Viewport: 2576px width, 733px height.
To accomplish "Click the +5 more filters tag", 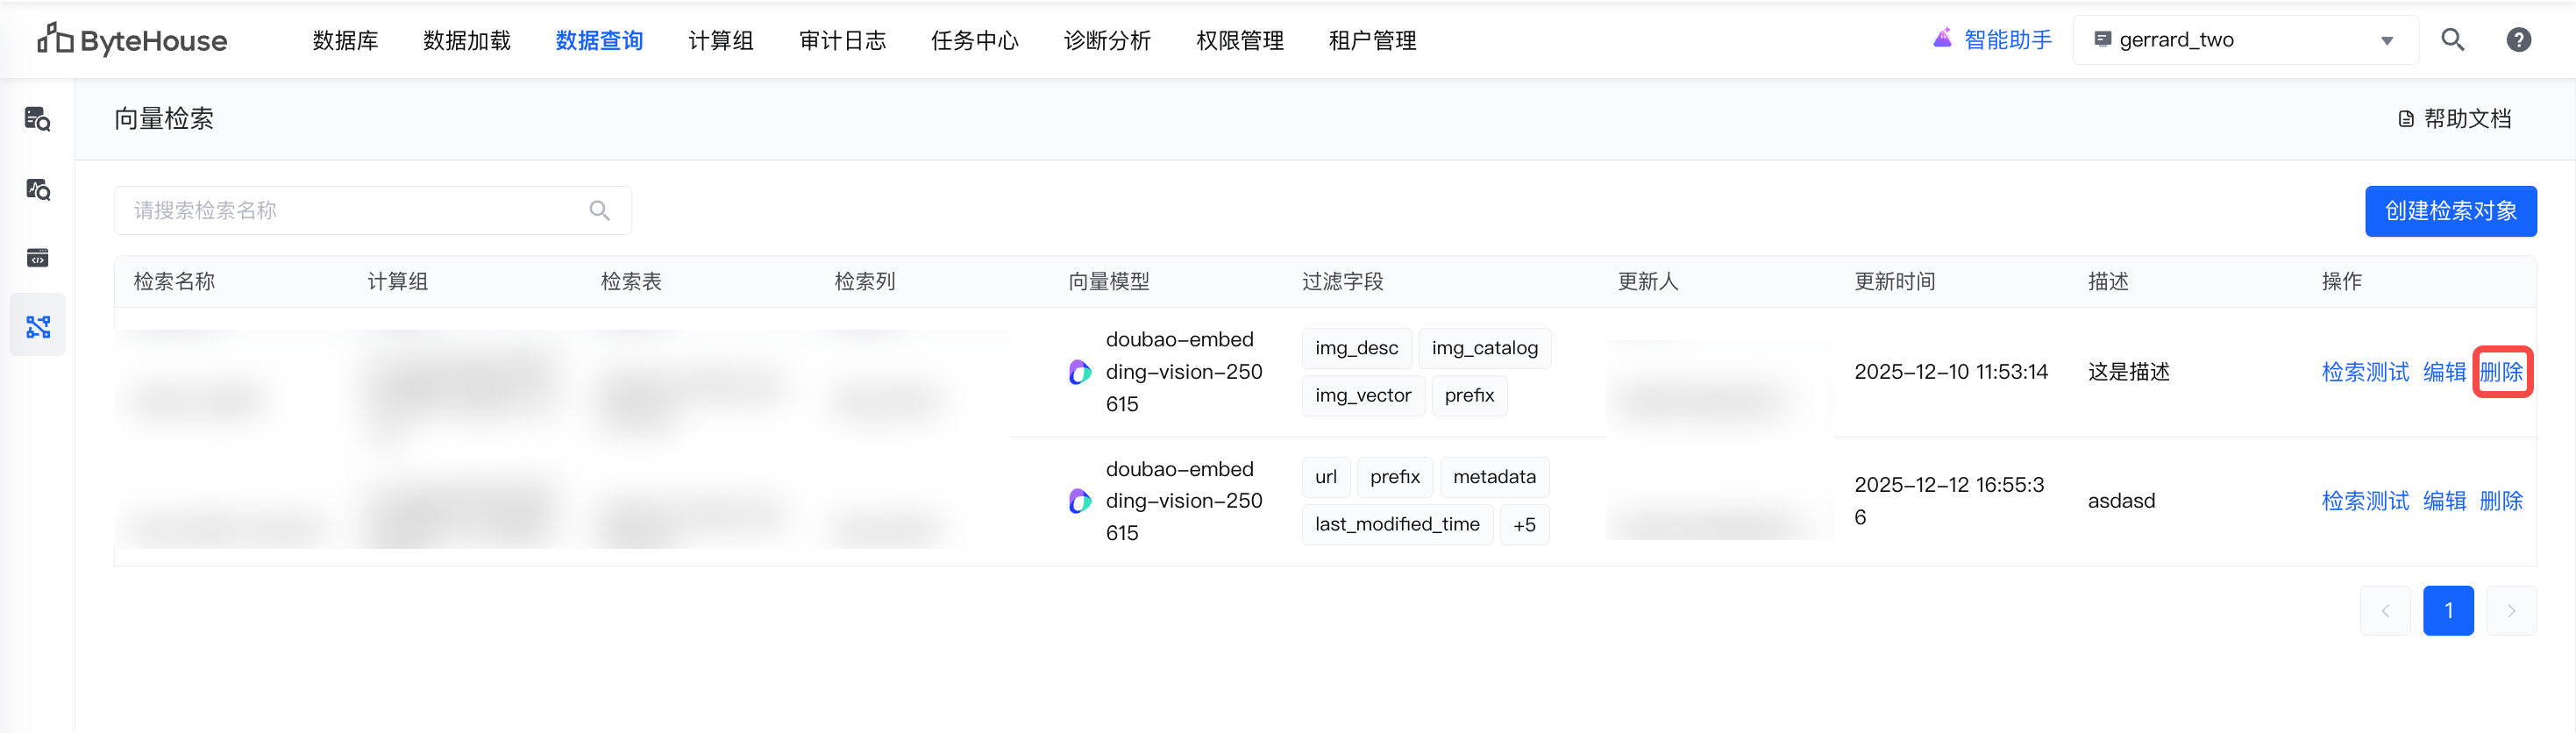I will [x=1524, y=524].
